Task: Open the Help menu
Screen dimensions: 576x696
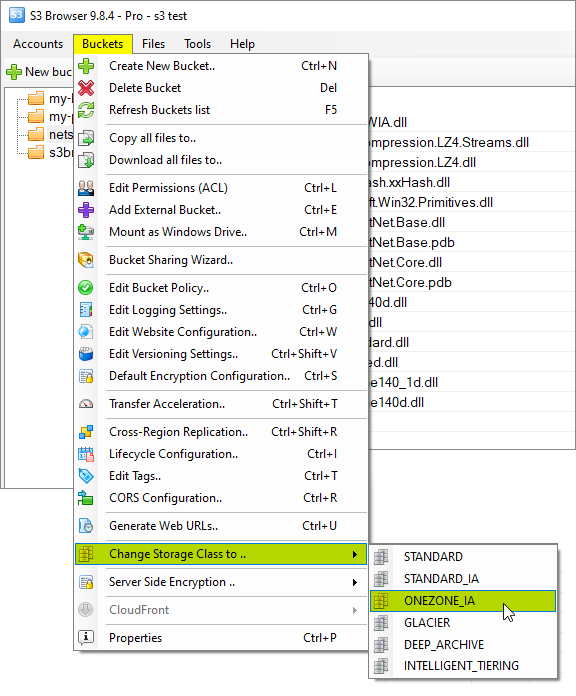Action: [x=242, y=44]
